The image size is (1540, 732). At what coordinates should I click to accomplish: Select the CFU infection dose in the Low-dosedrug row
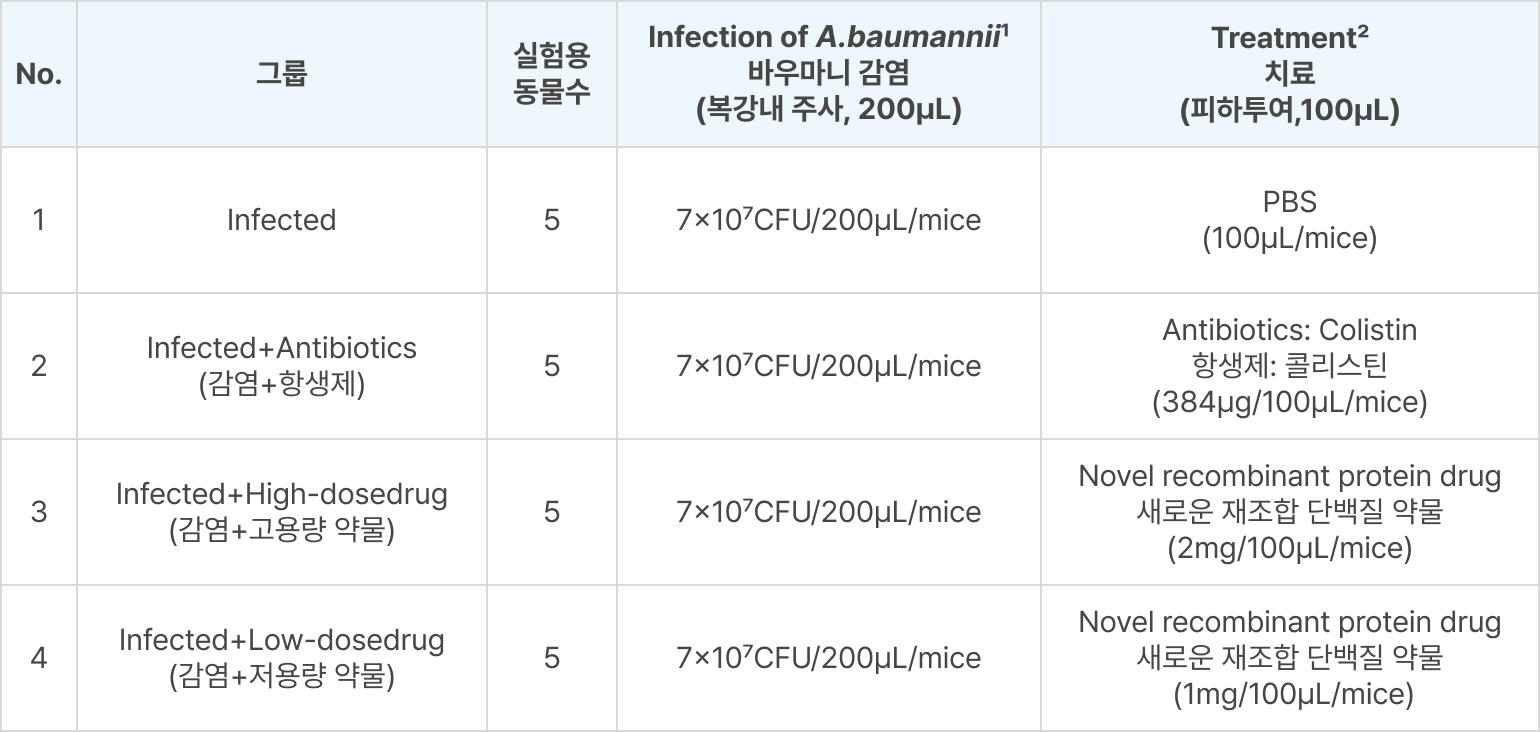tap(828, 658)
